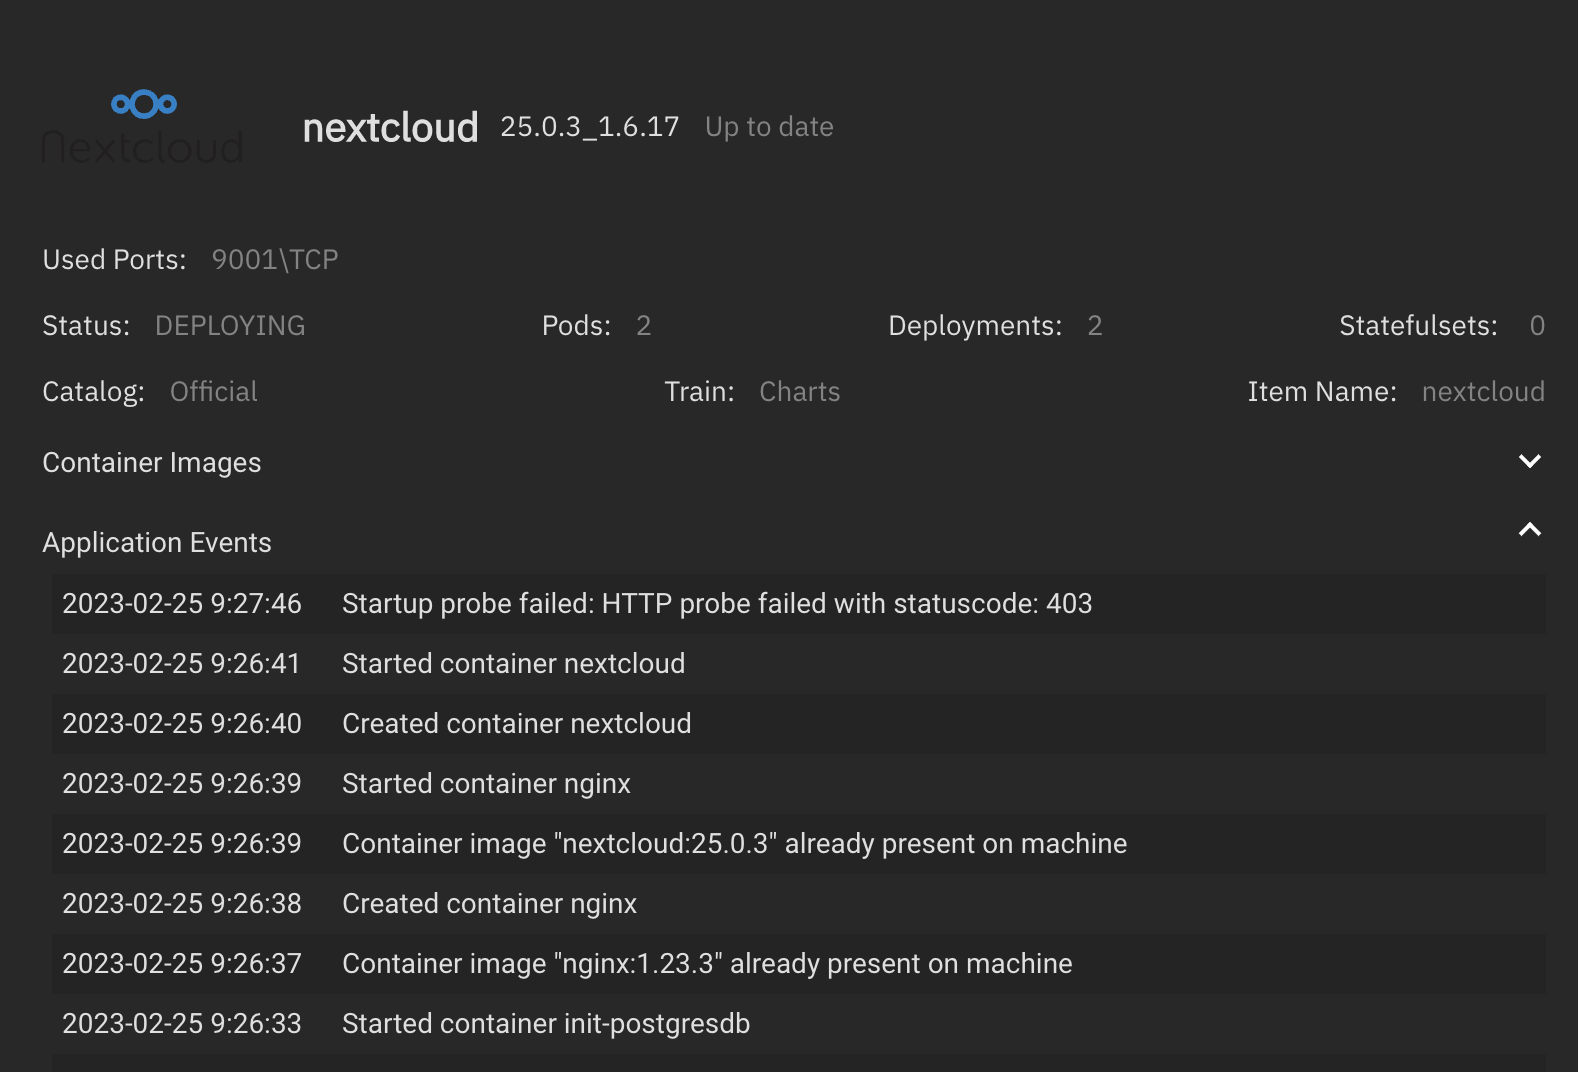Click the timestamp 2023-02-25 9:26:41
The width and height of the screenshot is (1578, 1072).
coord(182,664)
